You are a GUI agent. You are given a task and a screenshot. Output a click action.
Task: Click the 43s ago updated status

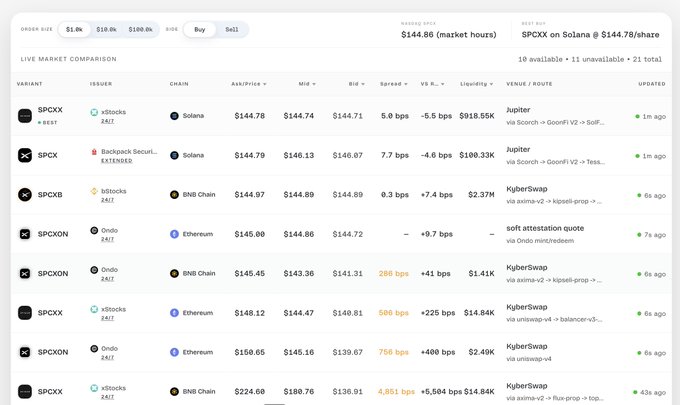pyautogui.click(x=649, y=392)
